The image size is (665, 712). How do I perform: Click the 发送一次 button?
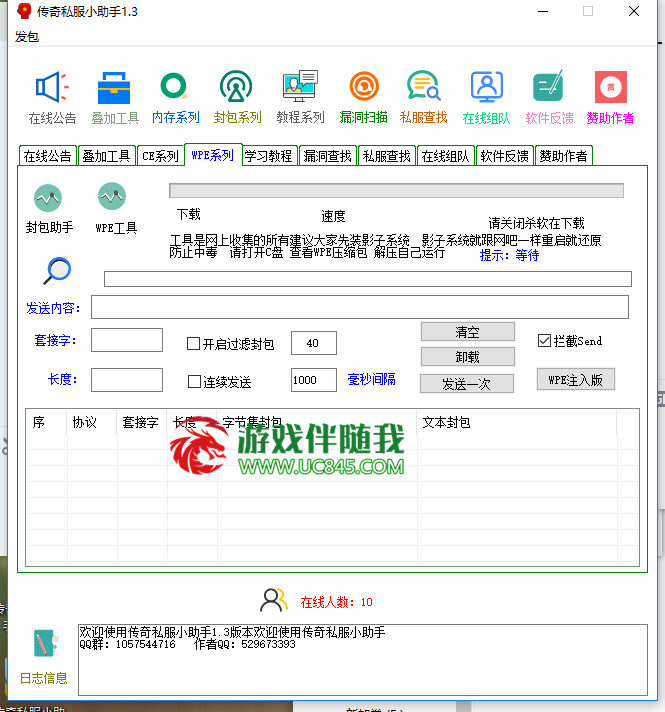pyautogui.click(x=467, y=384)
